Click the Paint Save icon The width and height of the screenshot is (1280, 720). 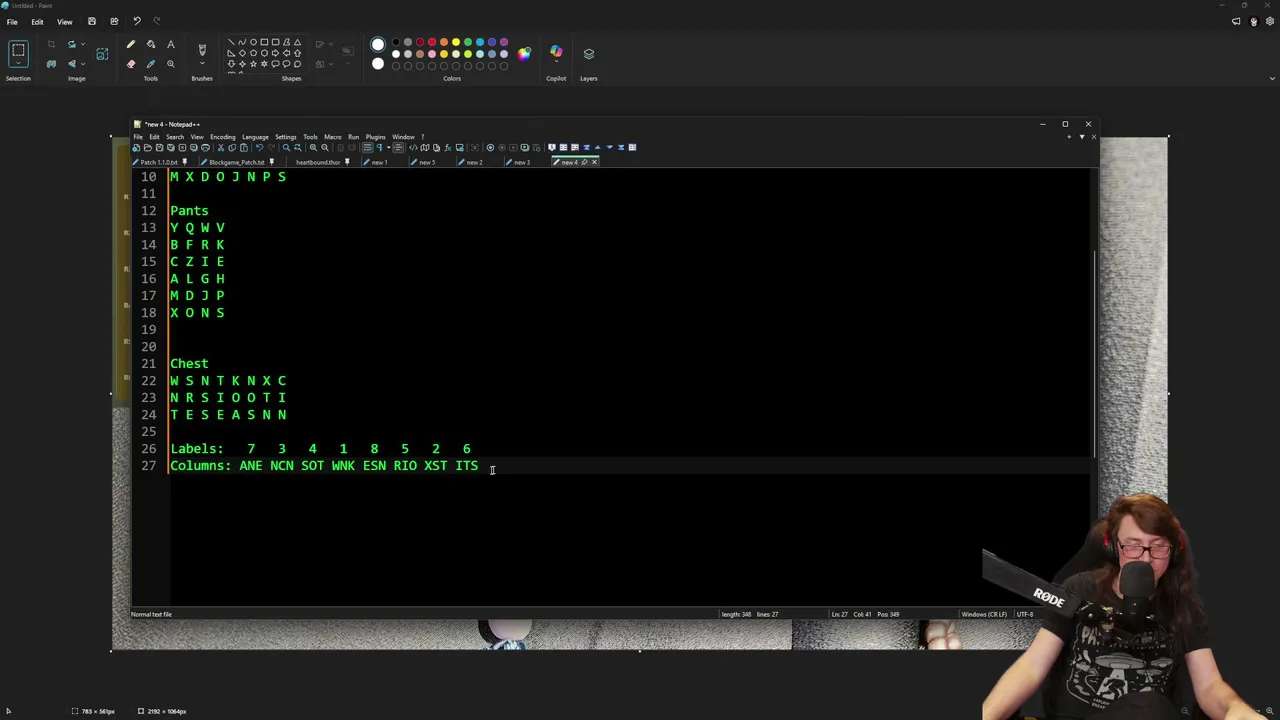(92, 21)
